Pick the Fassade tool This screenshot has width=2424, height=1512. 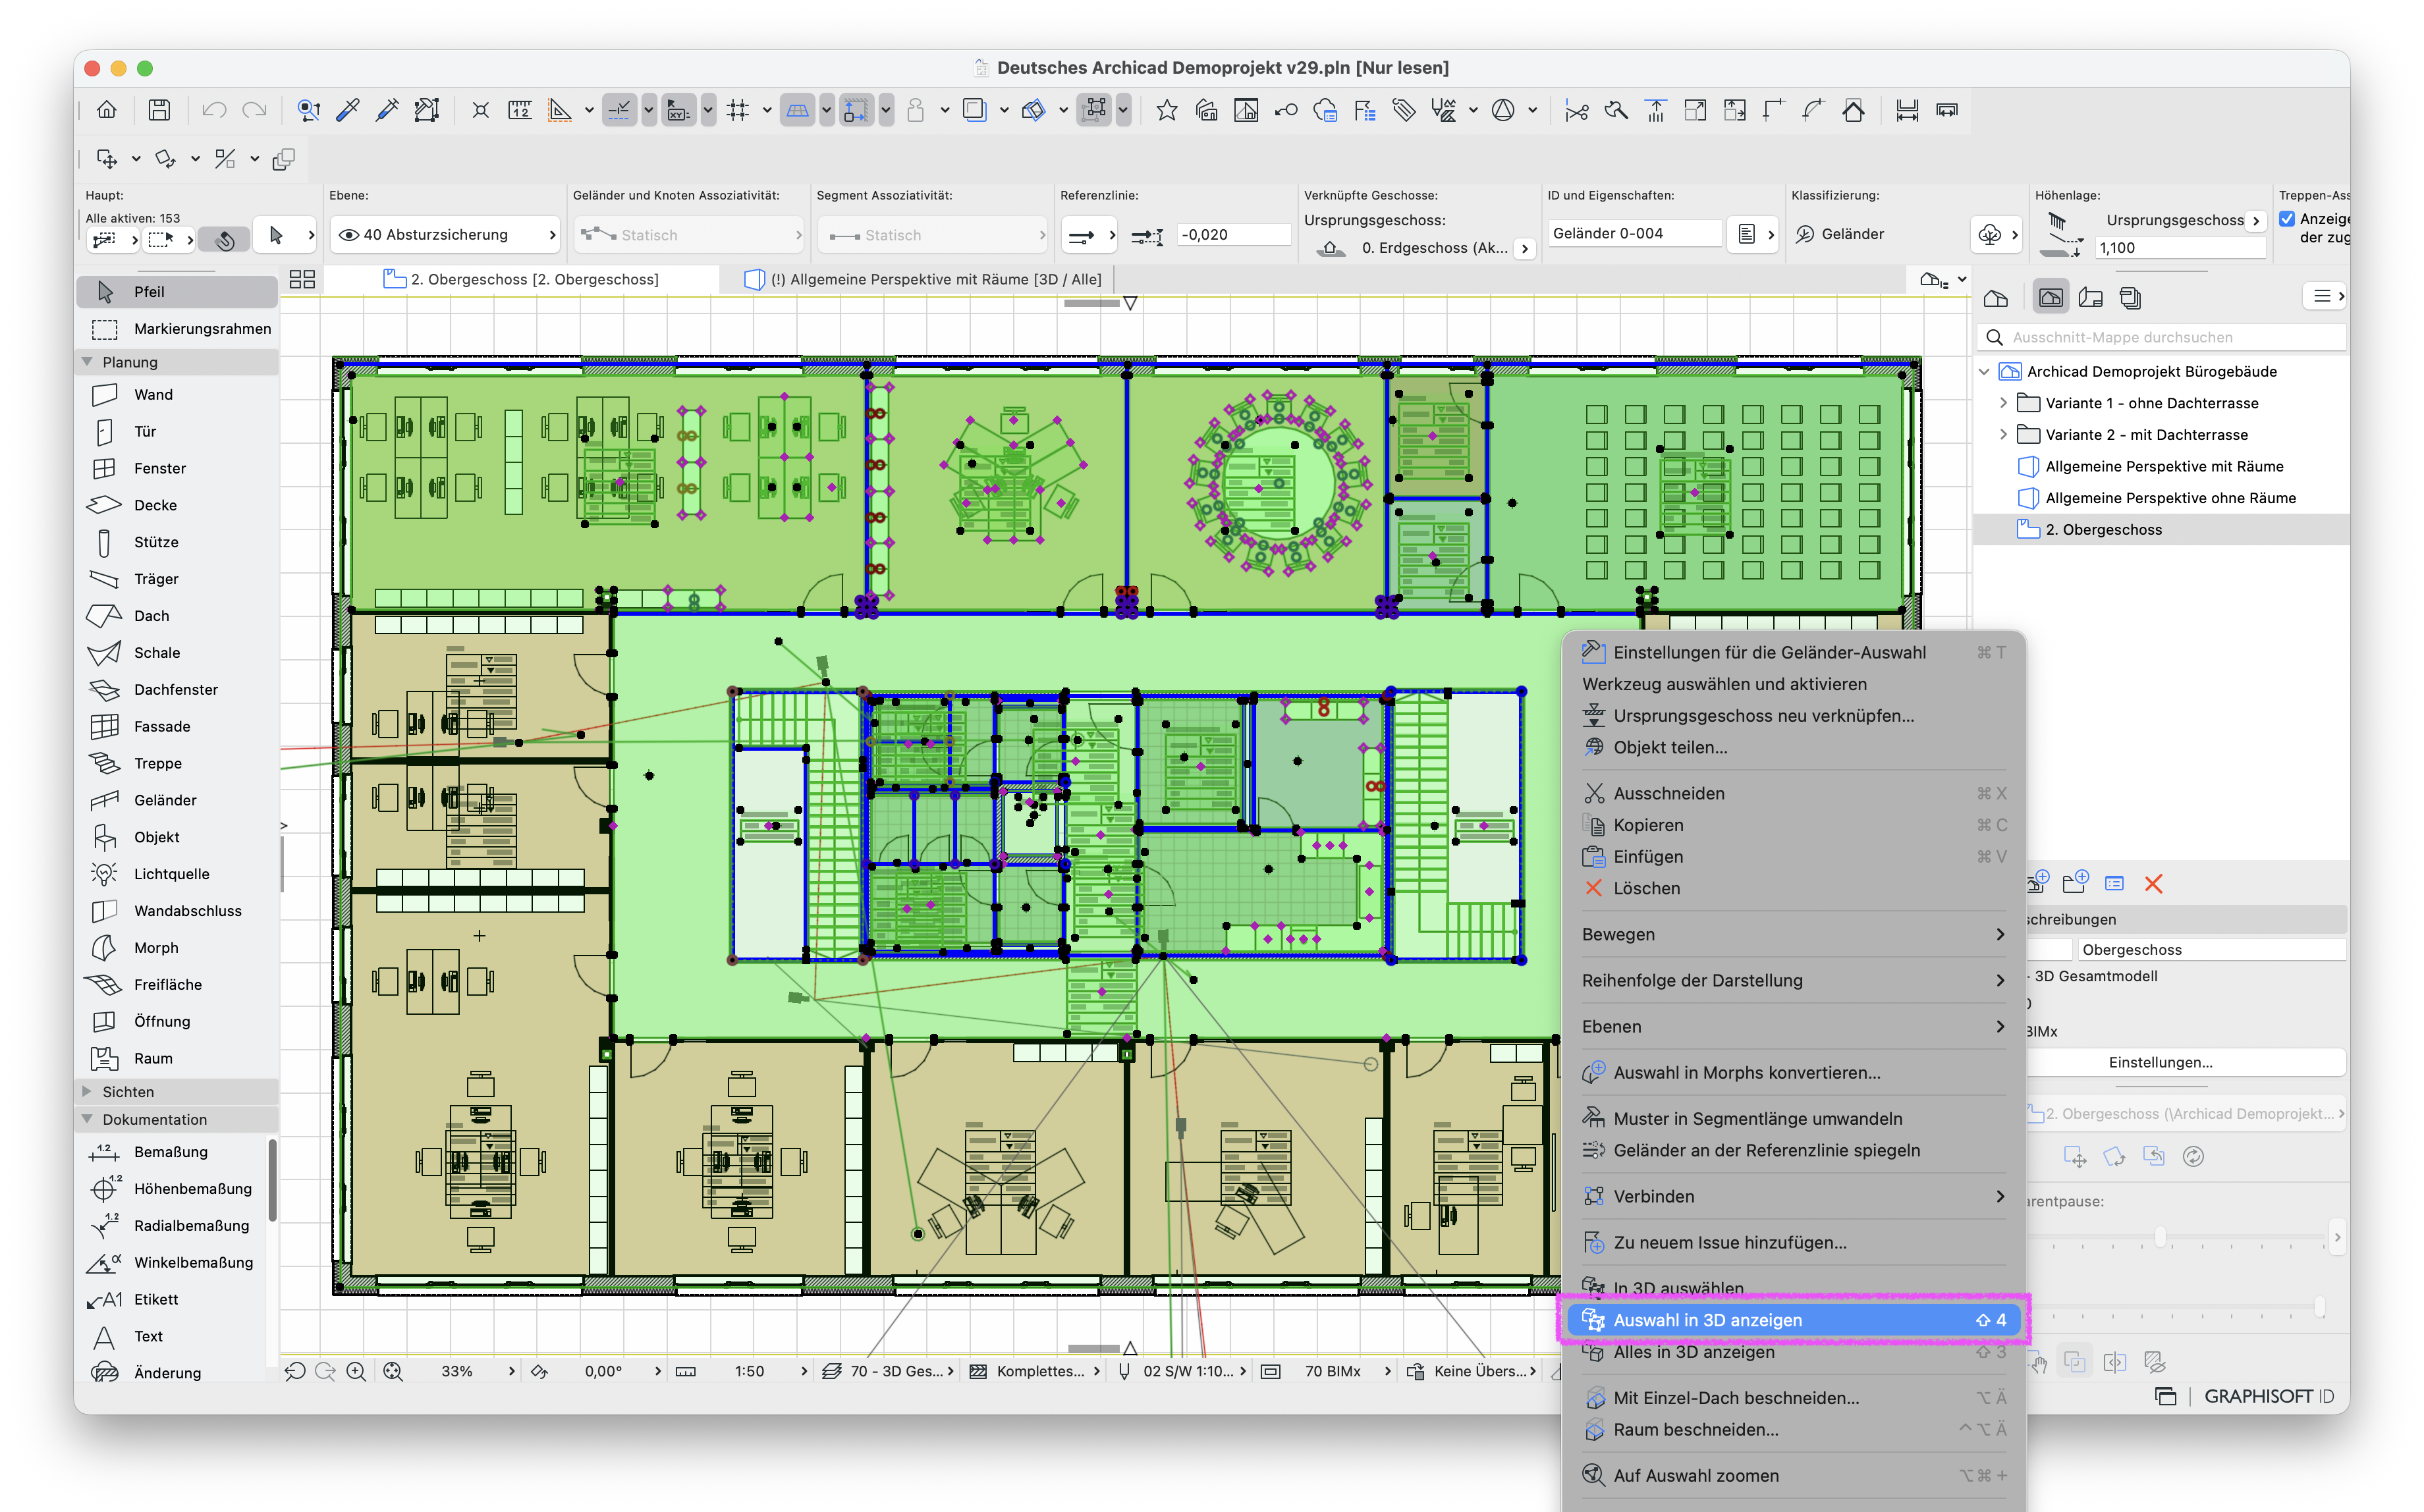177,726
